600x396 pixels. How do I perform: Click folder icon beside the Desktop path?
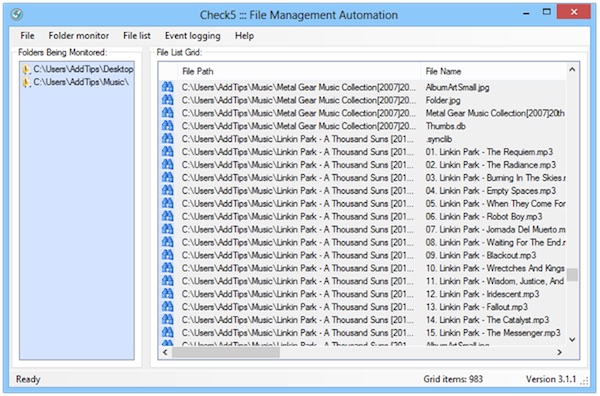(26, 69)
